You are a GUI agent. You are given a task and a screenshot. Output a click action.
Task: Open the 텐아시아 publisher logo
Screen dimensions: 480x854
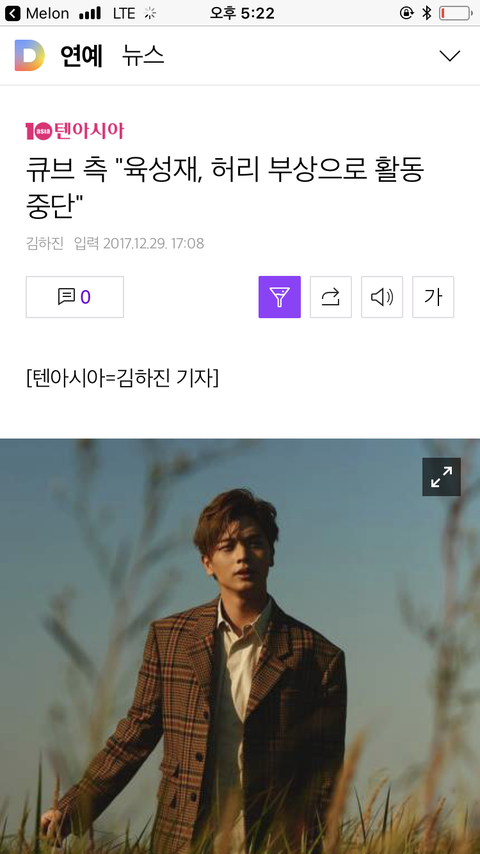(75, 131)
